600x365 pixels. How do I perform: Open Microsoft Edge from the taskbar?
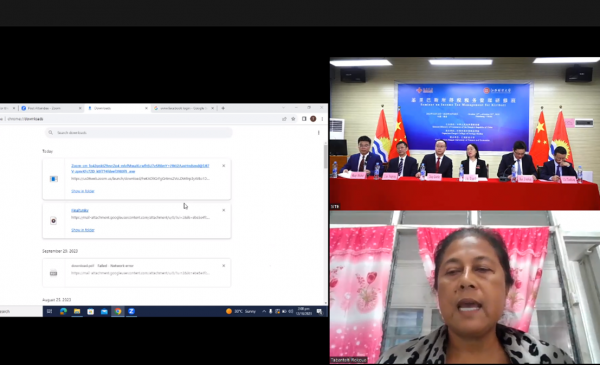click(x=63, y=311)
